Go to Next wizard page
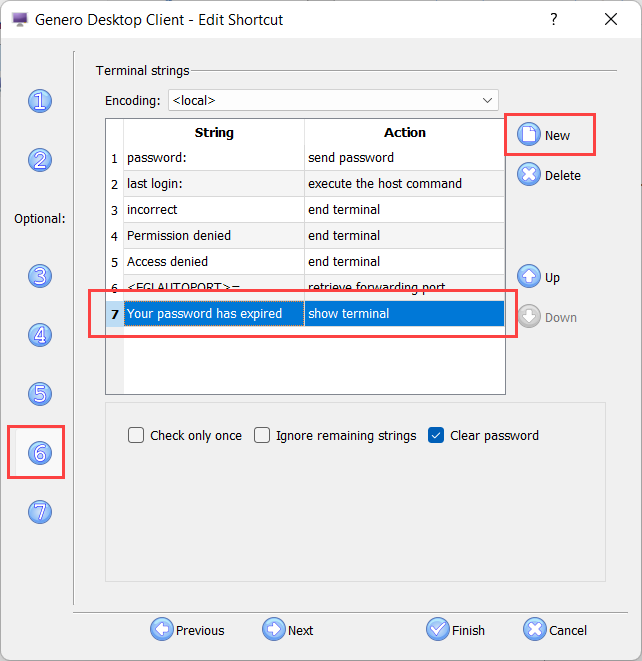This screenshot has height=661, width=642. 288,629
